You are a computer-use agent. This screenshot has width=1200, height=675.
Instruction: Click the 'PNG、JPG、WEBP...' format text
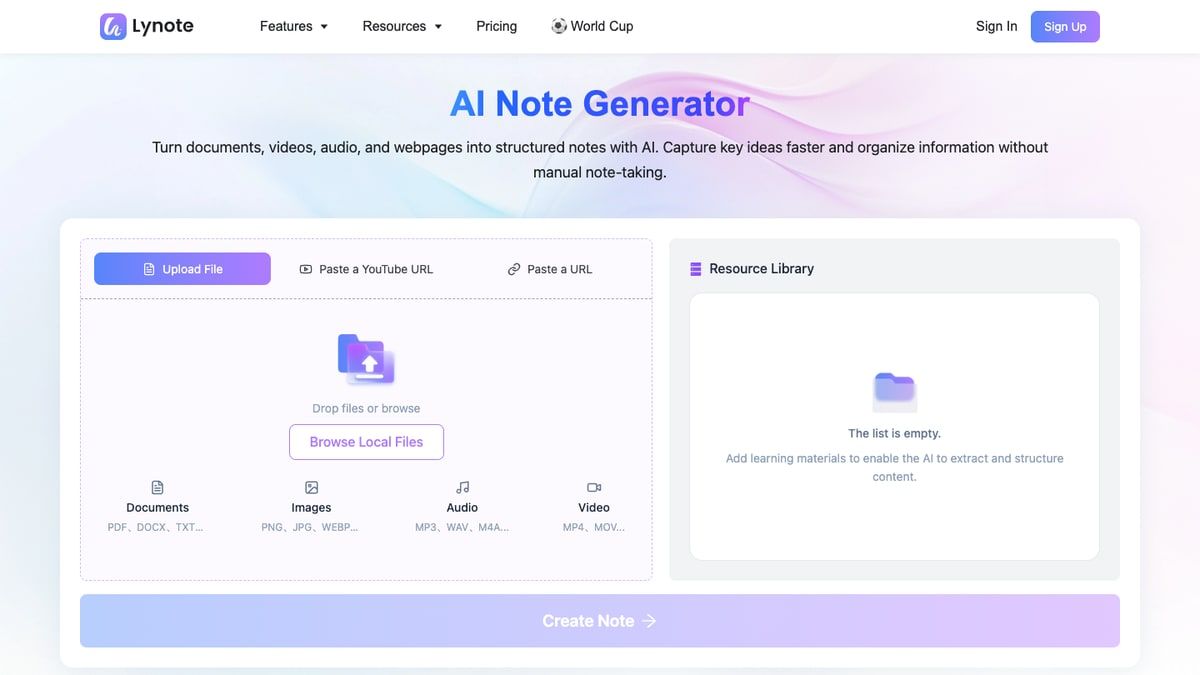click(309, 527)
